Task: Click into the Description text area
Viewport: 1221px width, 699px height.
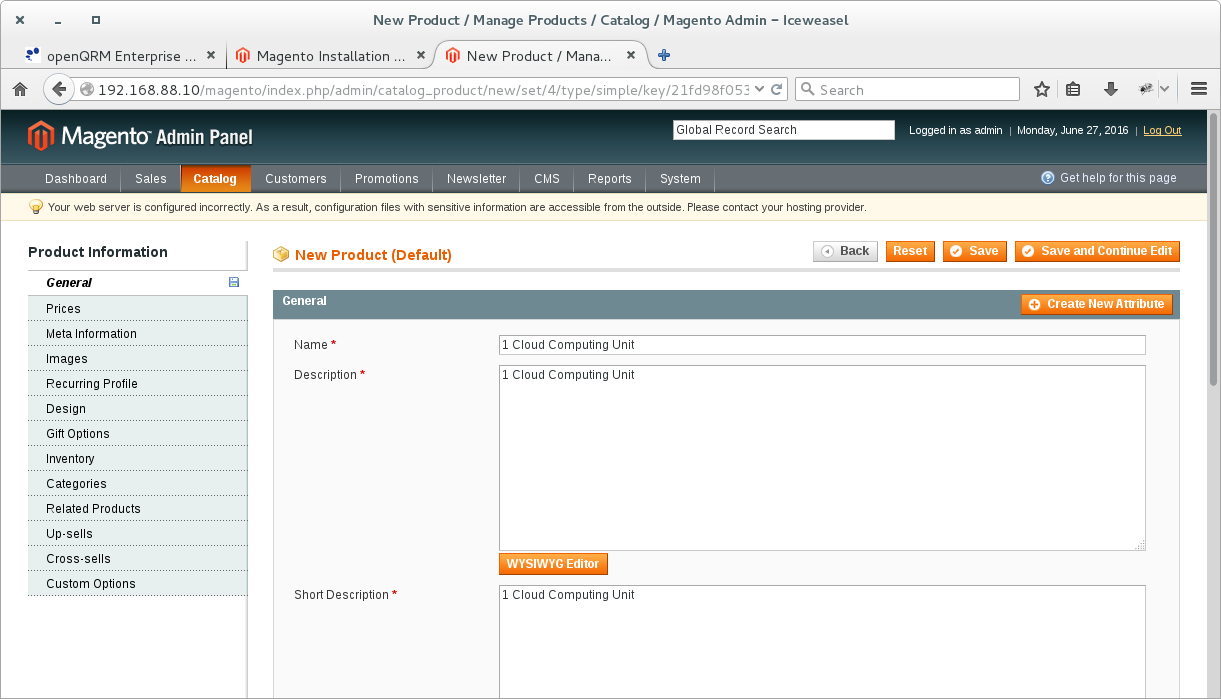Action: 822,458
